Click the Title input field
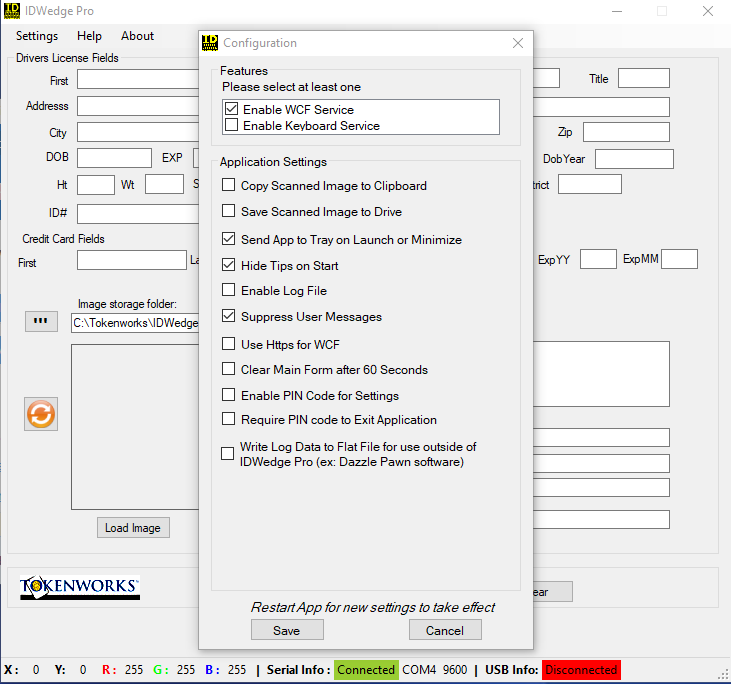Image resolution: width=731 pixels, height=684 pixels. point(644,78)
